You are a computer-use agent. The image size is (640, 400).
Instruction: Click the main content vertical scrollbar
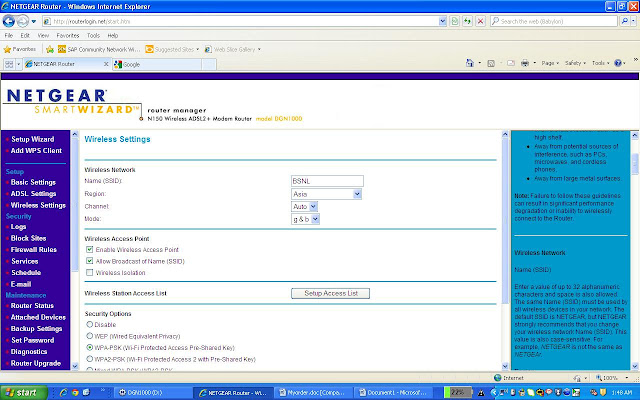[x=505, y=220]
